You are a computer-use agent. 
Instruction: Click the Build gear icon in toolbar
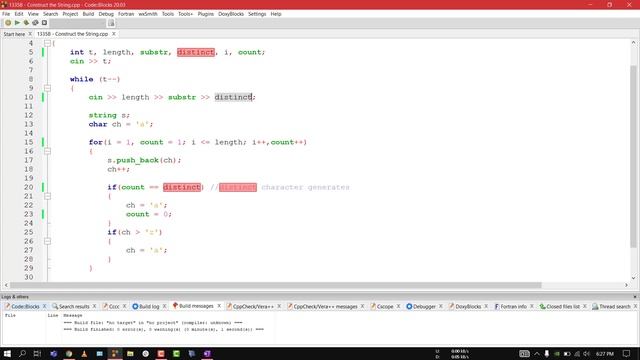pos(8,23)
